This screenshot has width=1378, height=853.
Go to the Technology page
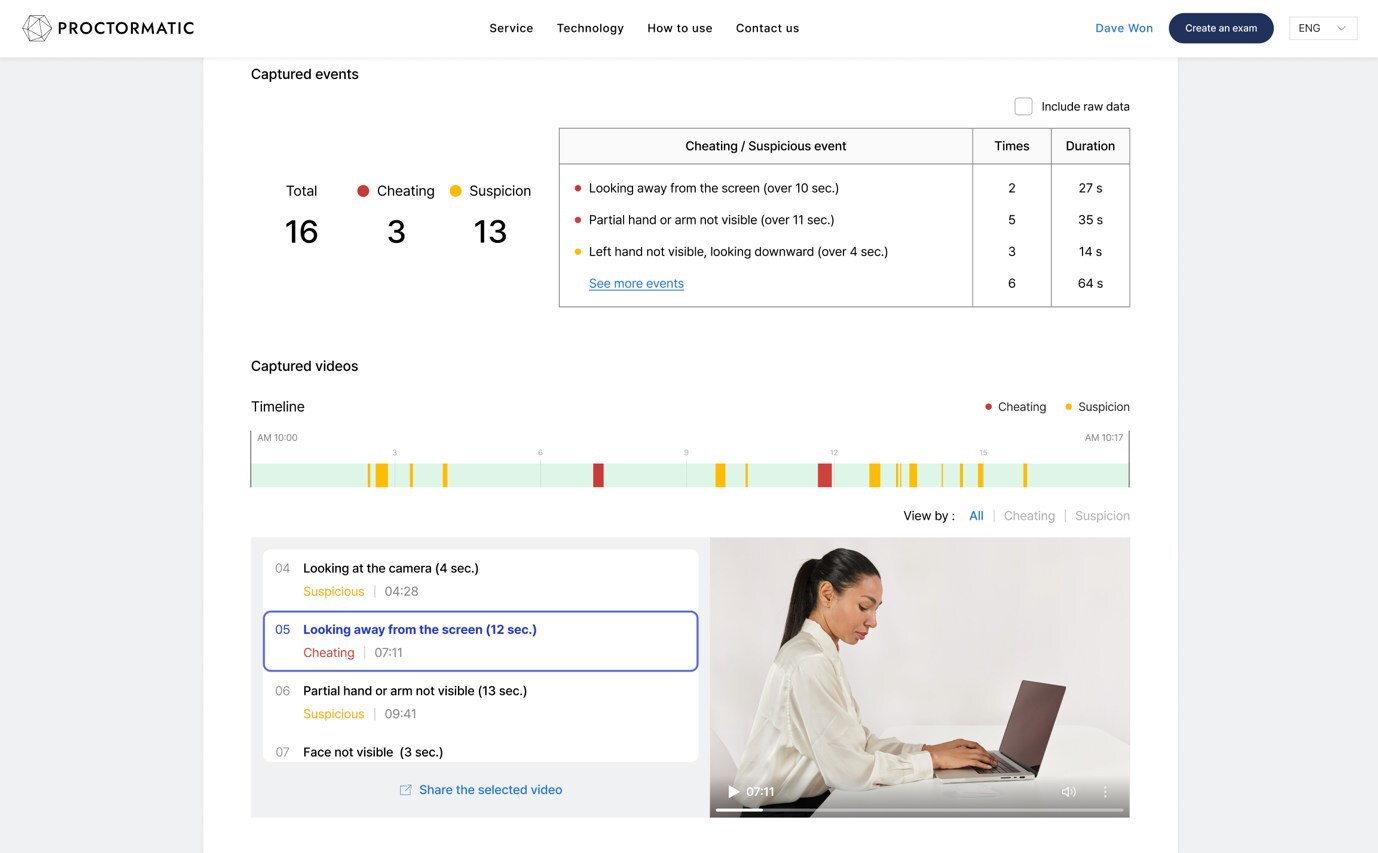590,28
